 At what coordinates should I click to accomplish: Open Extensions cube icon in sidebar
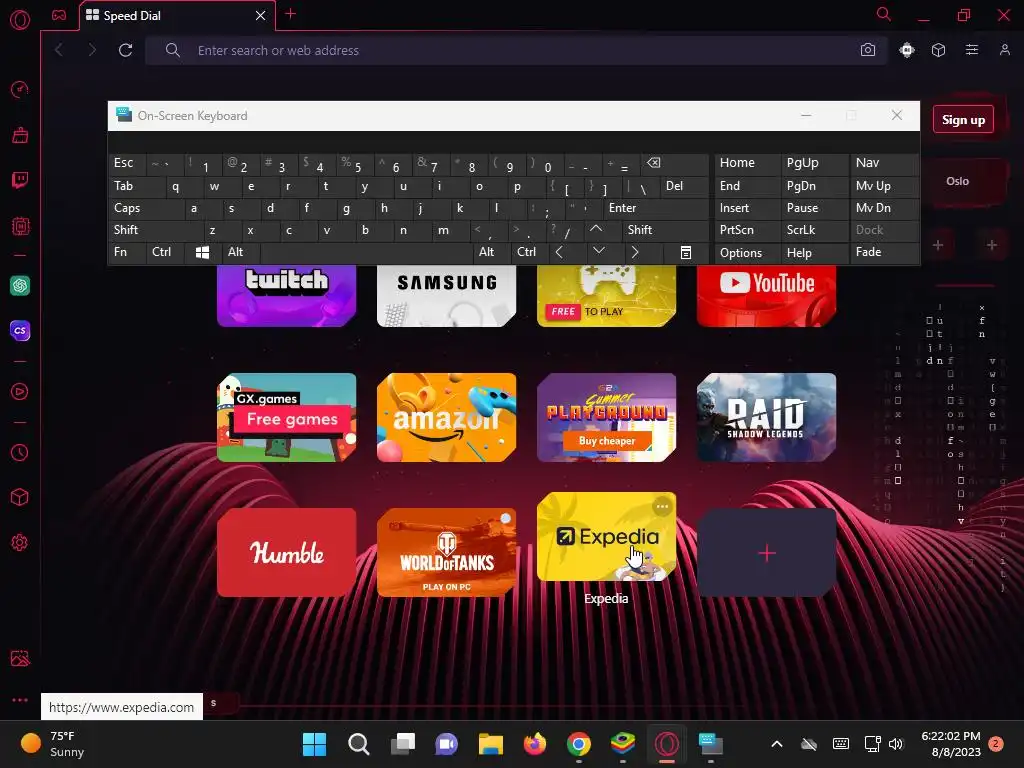point(20,498)
